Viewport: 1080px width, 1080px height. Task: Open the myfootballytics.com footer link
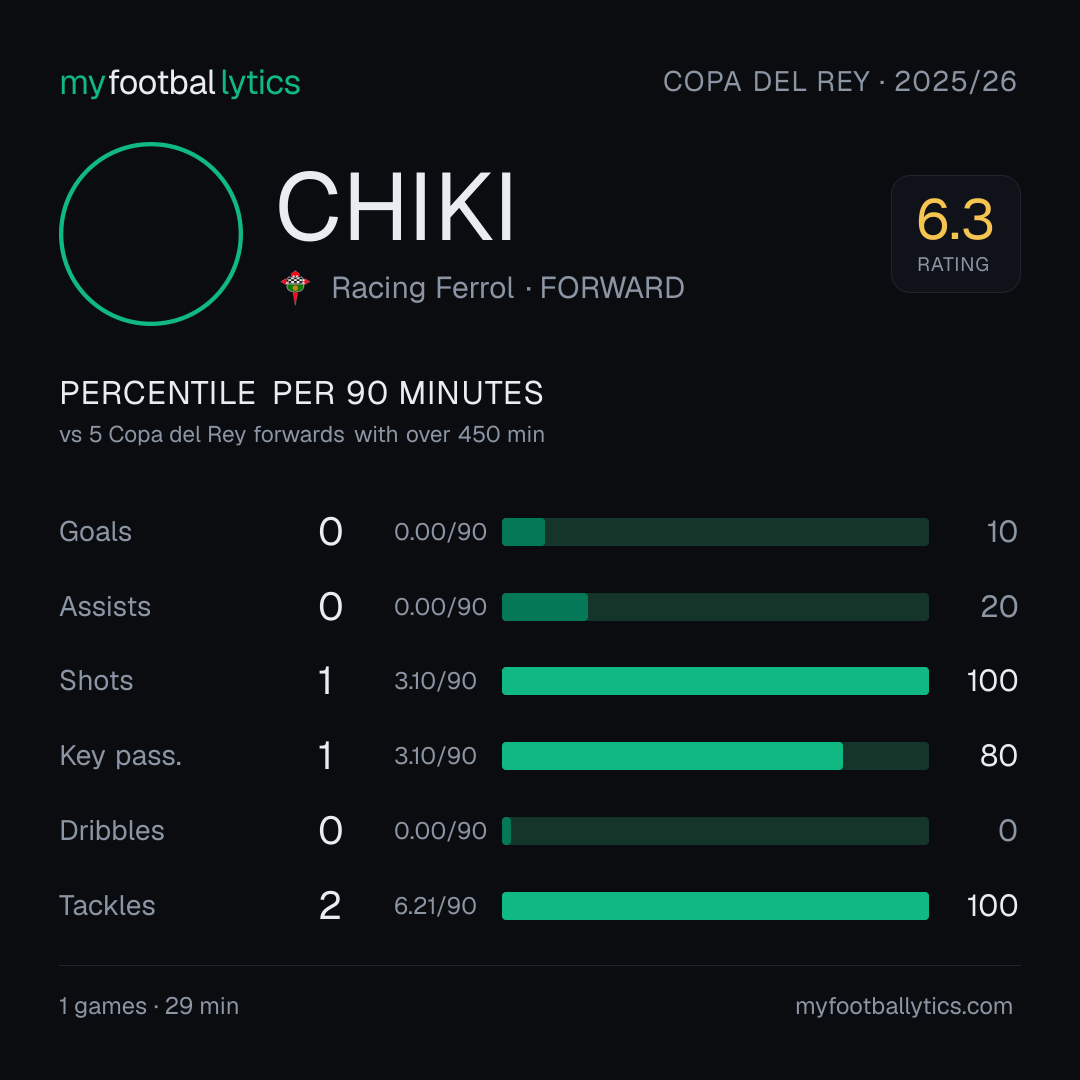[904, 1006]
